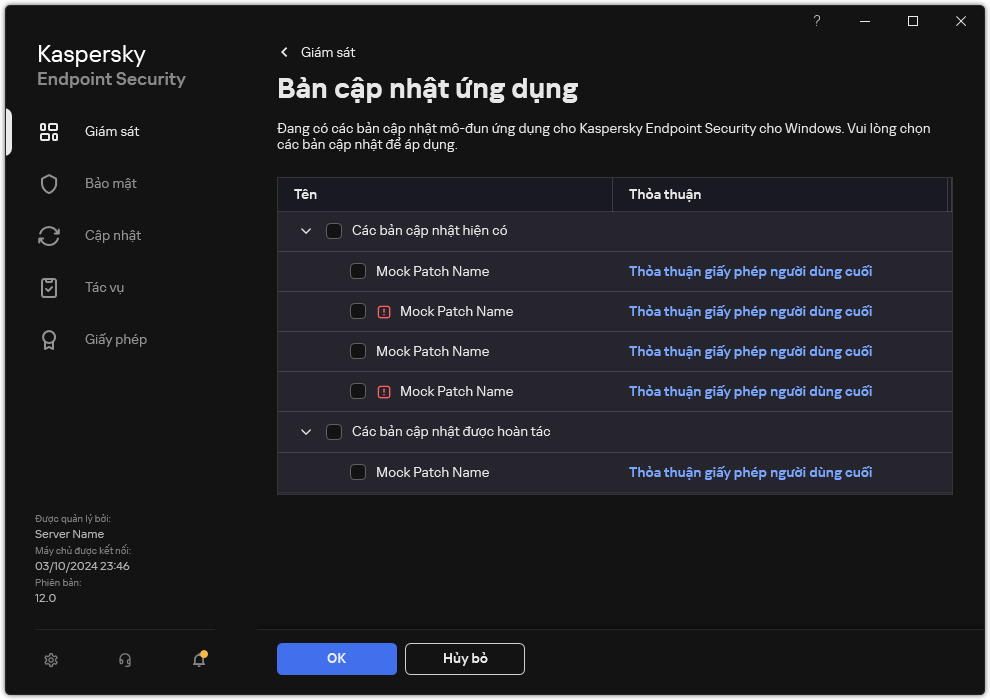Open the Giám sát sidebar icon
The width and height of the screenshot is (990, 700).
(49, 131)
